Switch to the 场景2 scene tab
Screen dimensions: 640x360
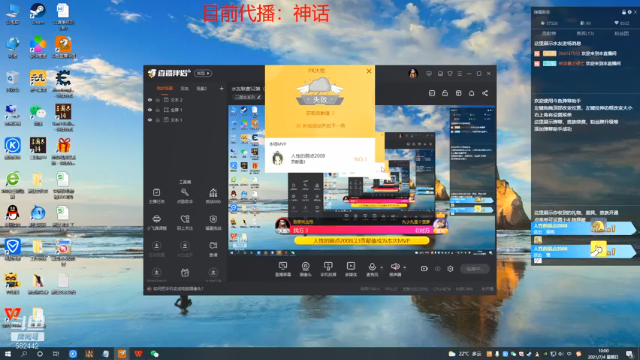[202, 89]
